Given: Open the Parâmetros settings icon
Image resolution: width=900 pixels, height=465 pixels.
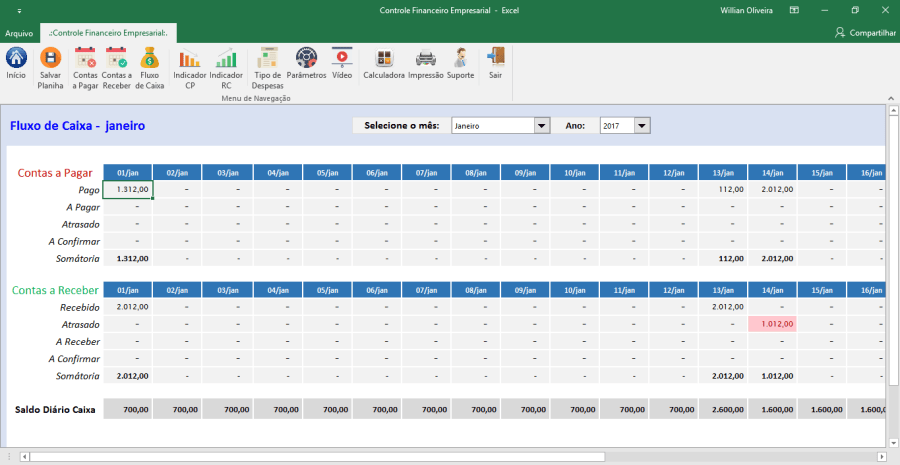Looking at the screenshot, I should pos(307,63).
